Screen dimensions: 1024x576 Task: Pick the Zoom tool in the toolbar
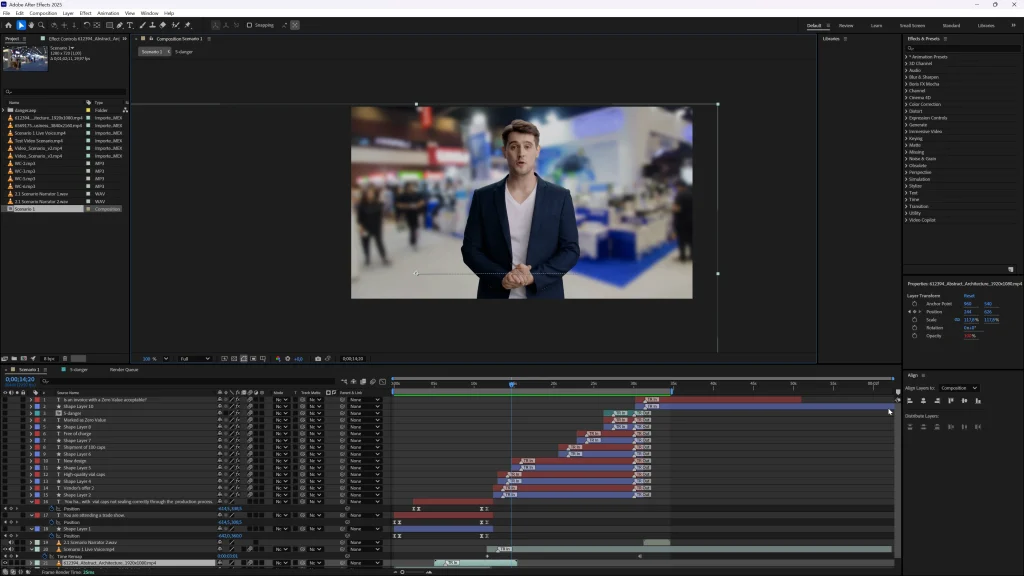pos(41,25)
